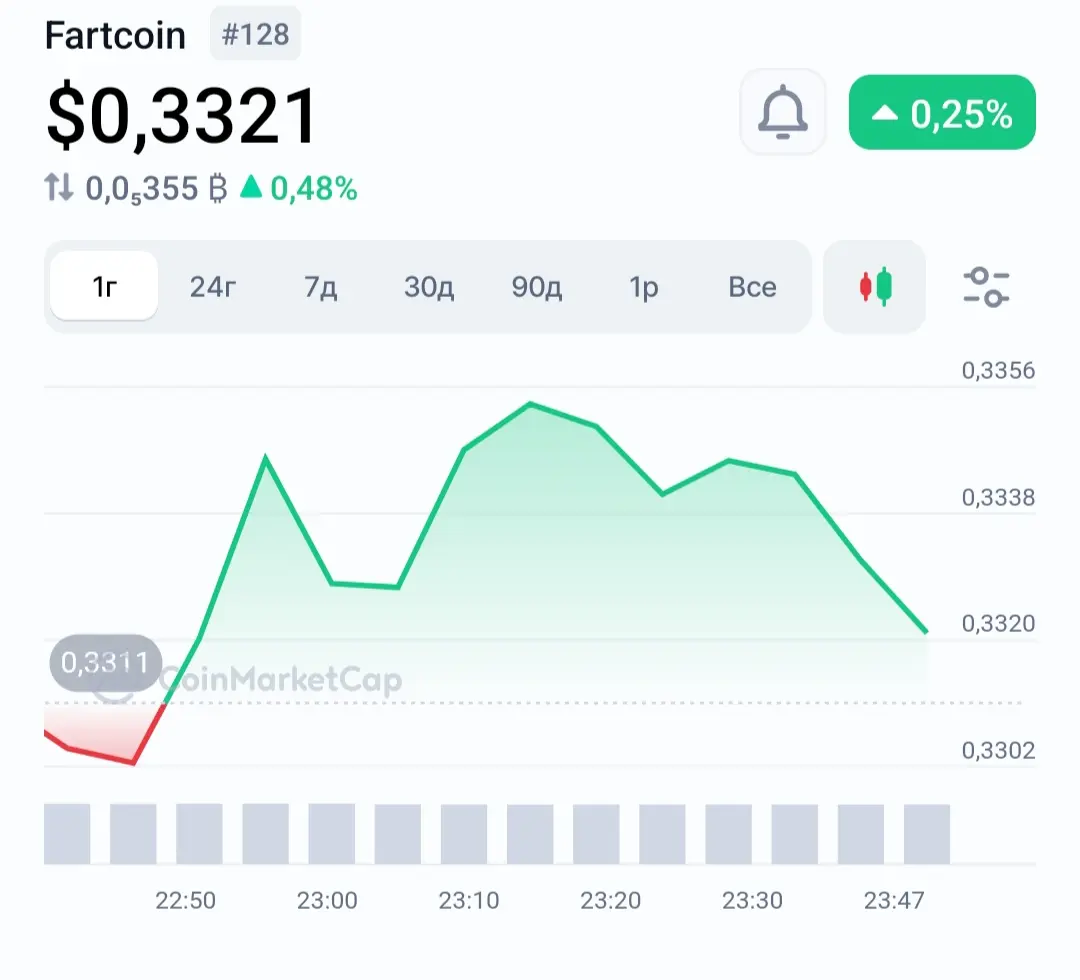Screen dimensions: 1080x980
Task: Switch chart to 7д range
Action: point(320,287)
